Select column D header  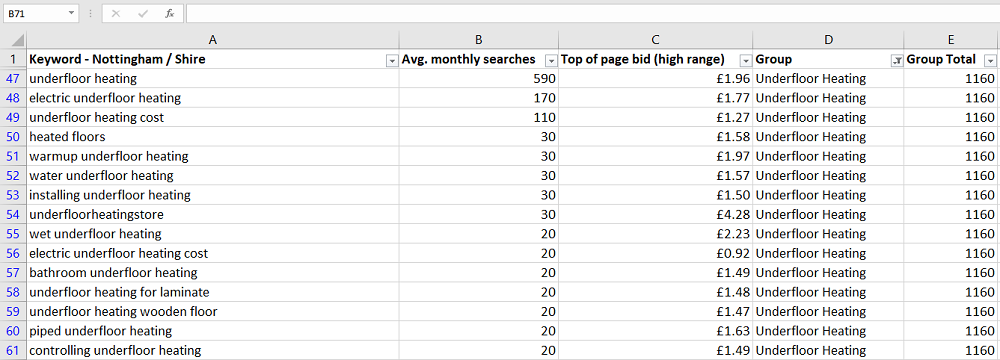pos(828,40)
